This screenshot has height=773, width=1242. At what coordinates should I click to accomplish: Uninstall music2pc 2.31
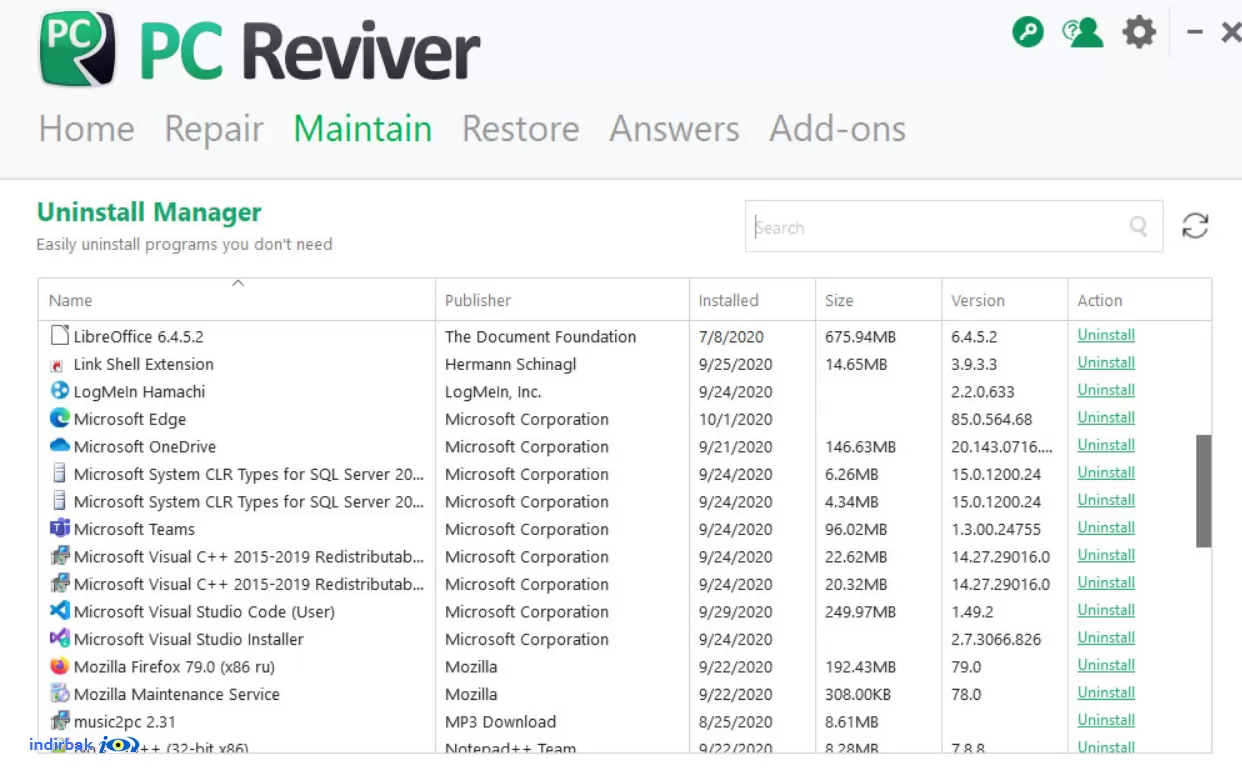point(1106,720)
